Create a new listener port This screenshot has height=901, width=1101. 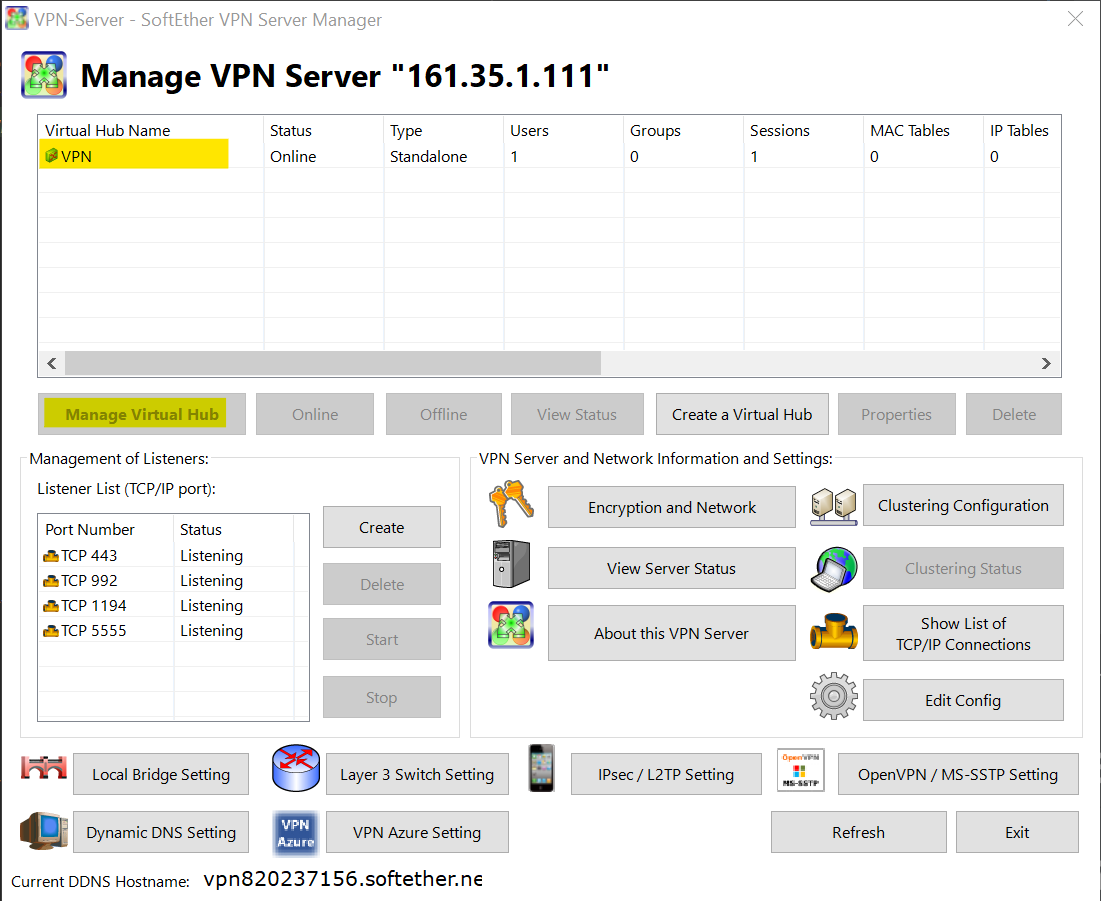[x=382, y=527]
